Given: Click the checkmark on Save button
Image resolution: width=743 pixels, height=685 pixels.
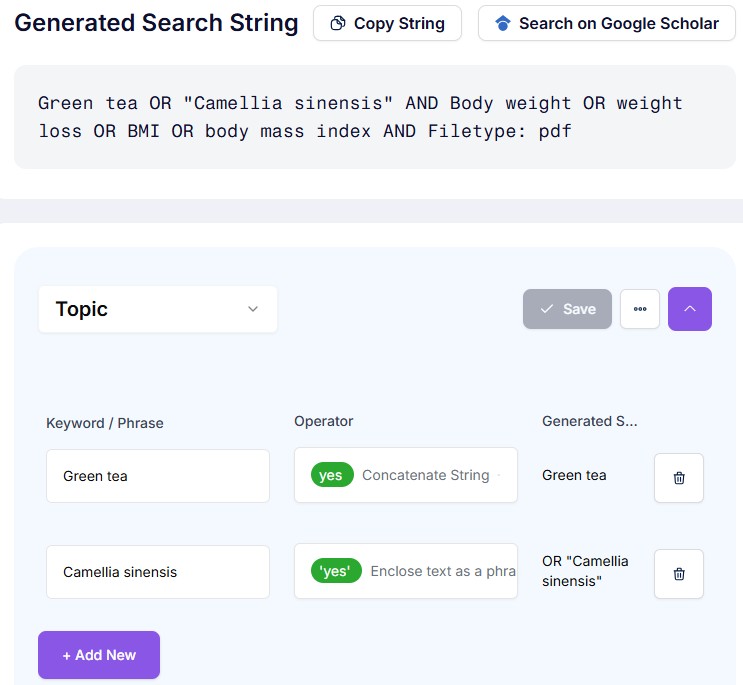Looking at the screenshot, I should pyautogui.click(x=547, y=309).
